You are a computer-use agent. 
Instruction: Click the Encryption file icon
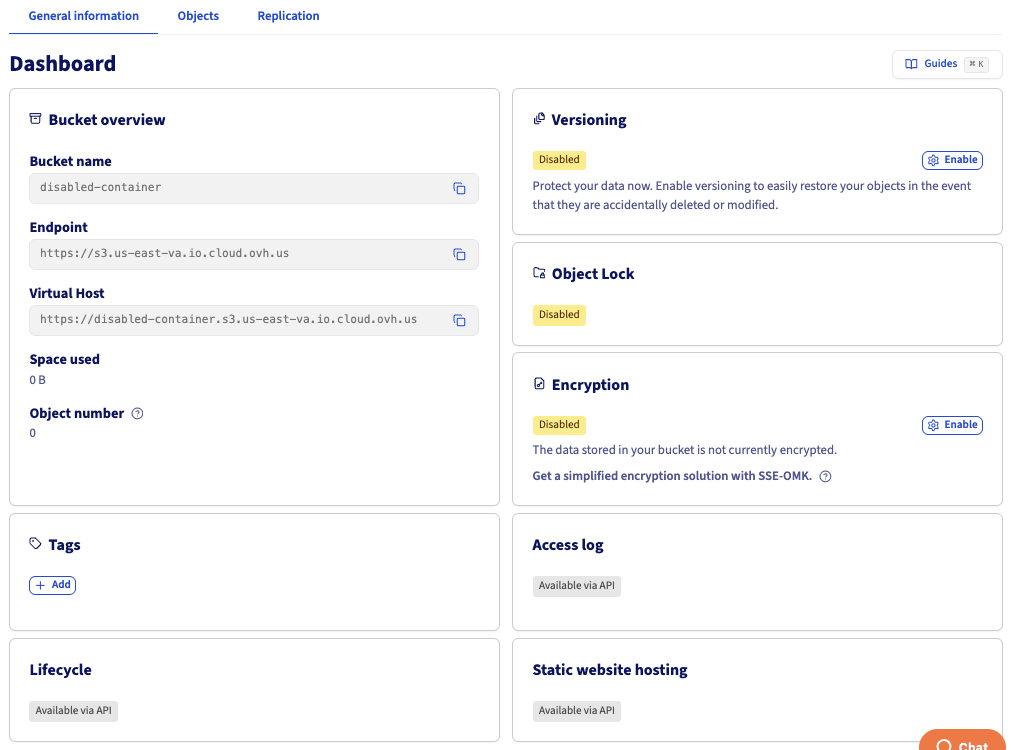point(539,384)
